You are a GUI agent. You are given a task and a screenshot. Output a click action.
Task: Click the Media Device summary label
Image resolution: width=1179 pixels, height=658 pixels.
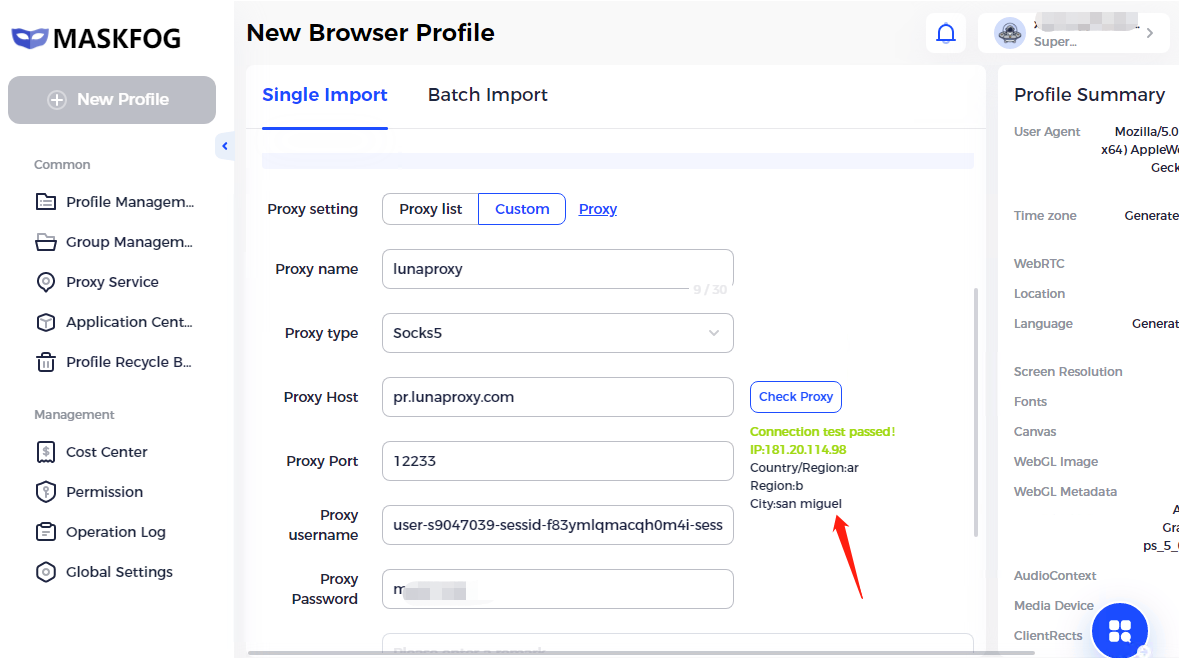click(1053, 606)
